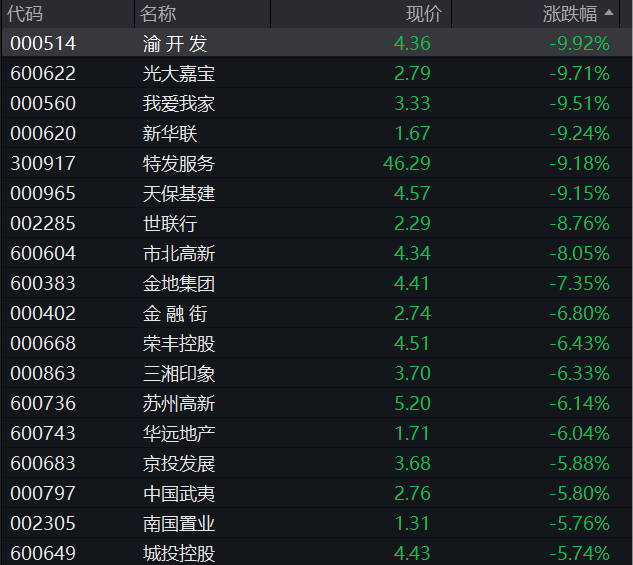Select stock code 002285
This screenshot has height=565, width=633.
pyautogui.click(x=43, y=224)
